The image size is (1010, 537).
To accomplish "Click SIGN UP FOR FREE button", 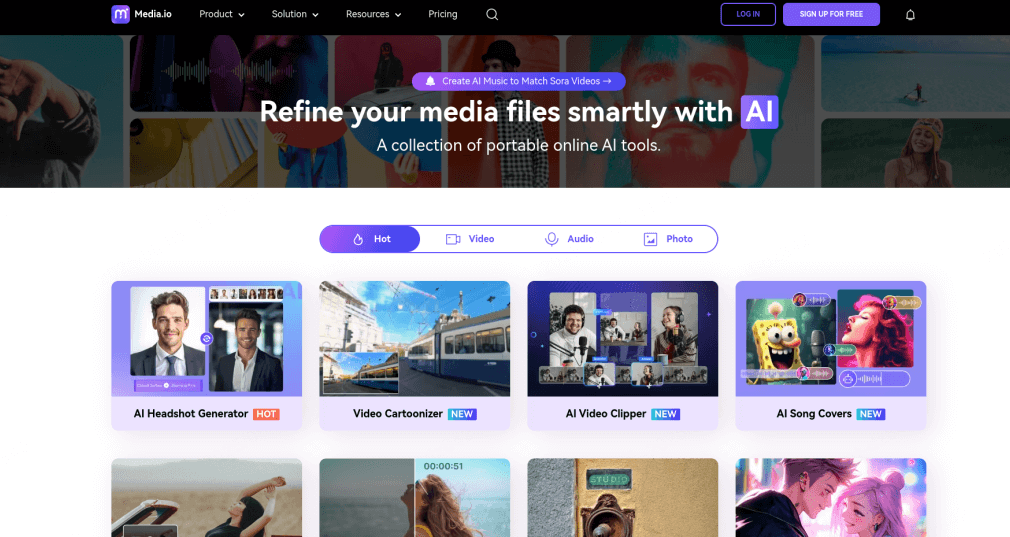I will [x=831, y=14].
